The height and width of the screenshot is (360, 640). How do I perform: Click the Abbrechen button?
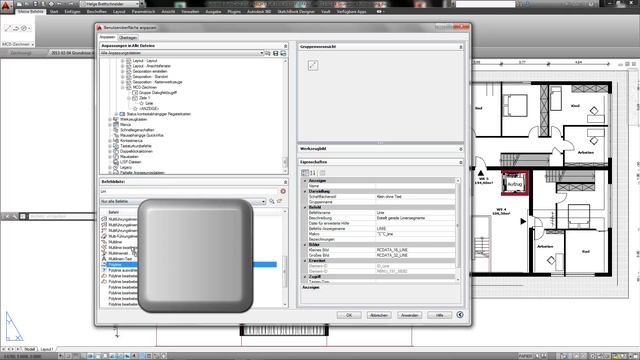click(379, 315)
